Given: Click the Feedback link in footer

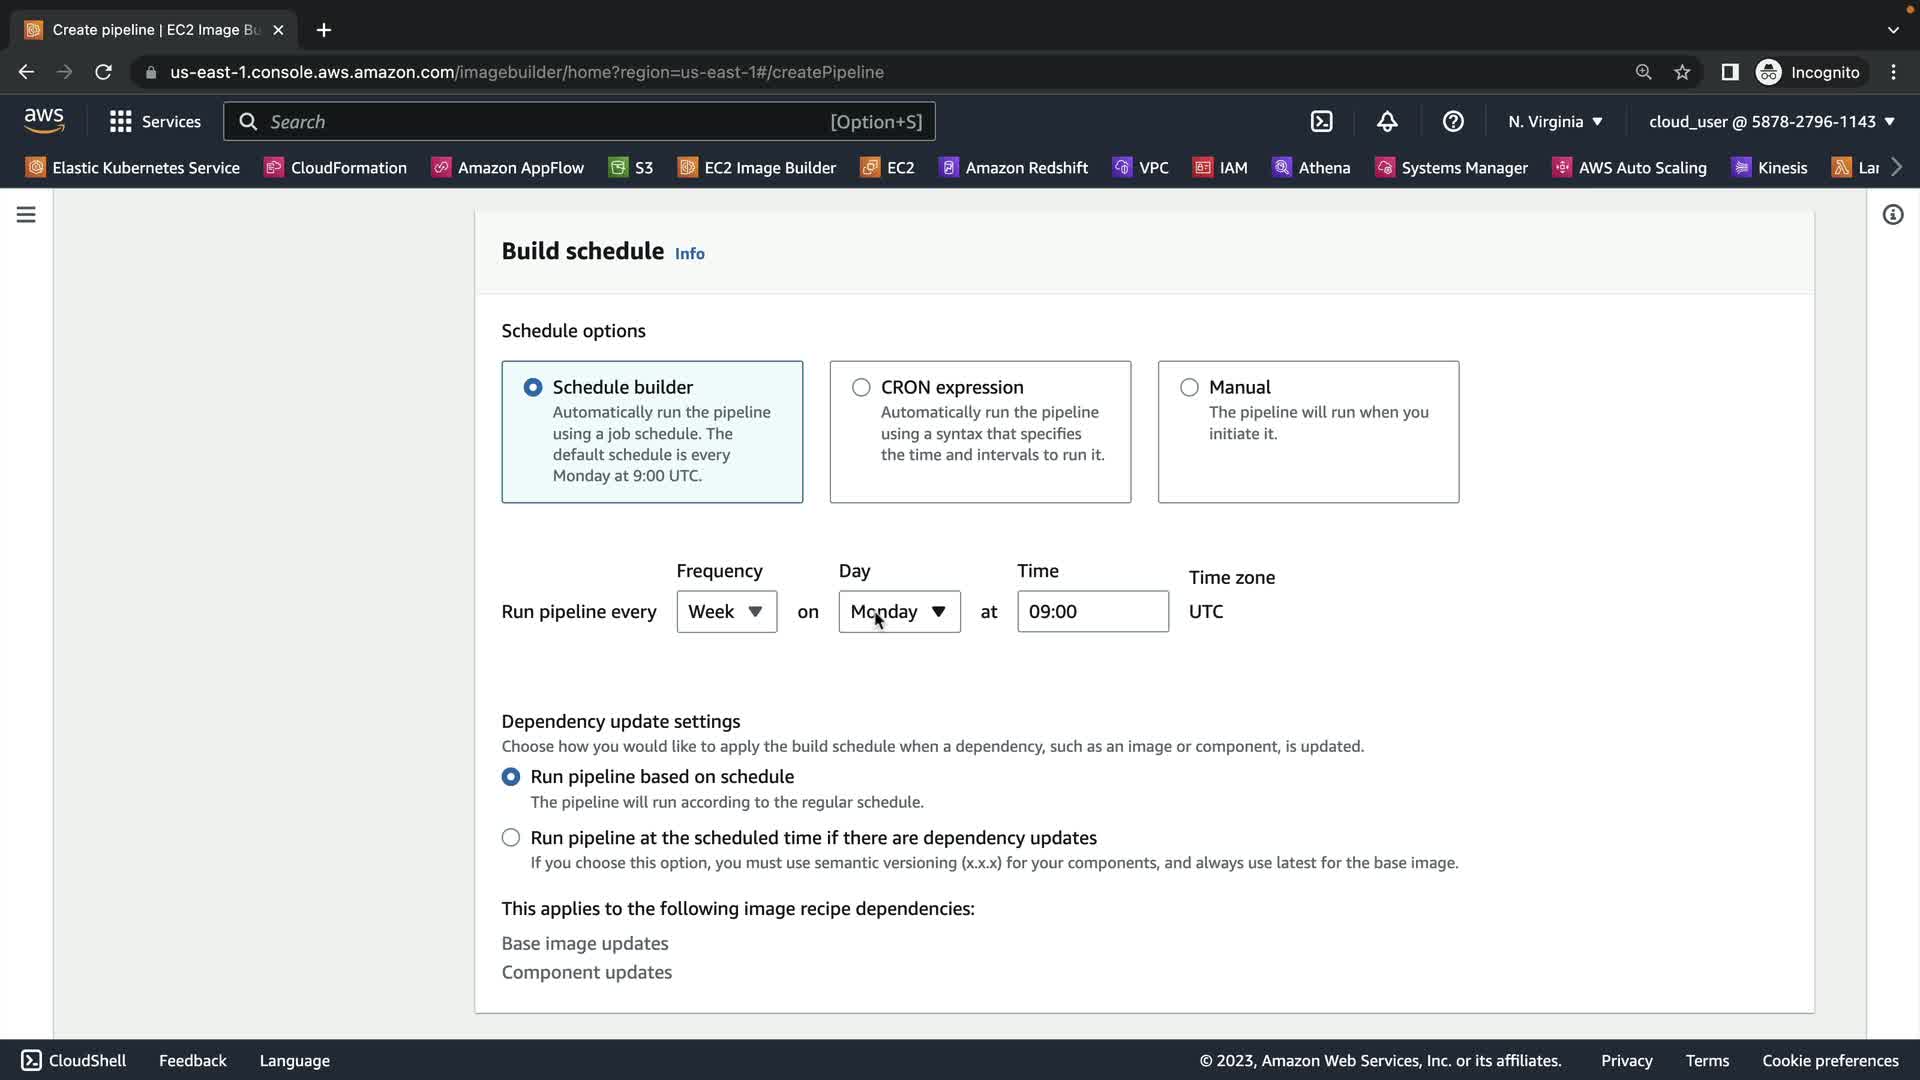Looking at the screenshot, I should [192, 1061].
